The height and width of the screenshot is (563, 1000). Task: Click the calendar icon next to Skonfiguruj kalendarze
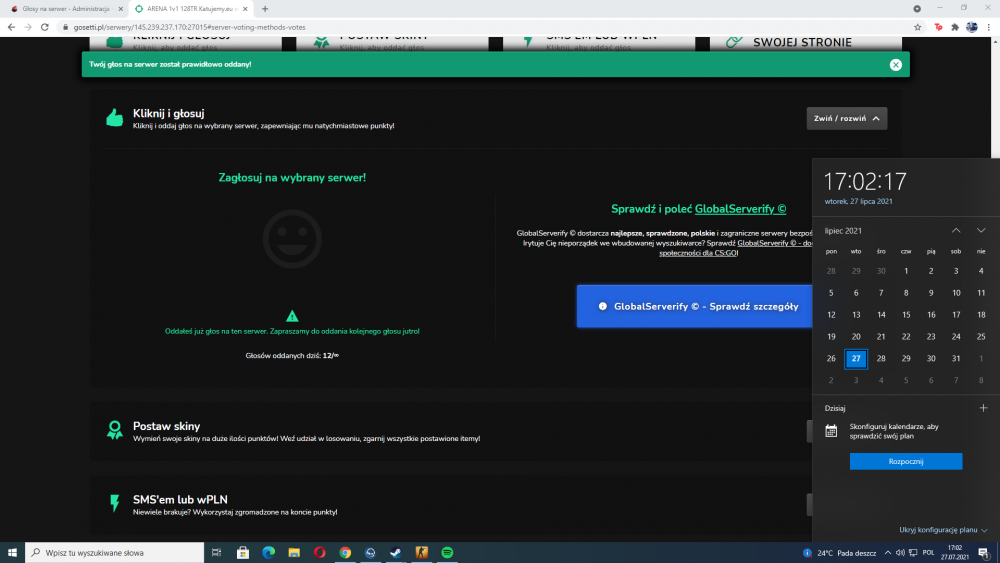click(x=831, y=431)
